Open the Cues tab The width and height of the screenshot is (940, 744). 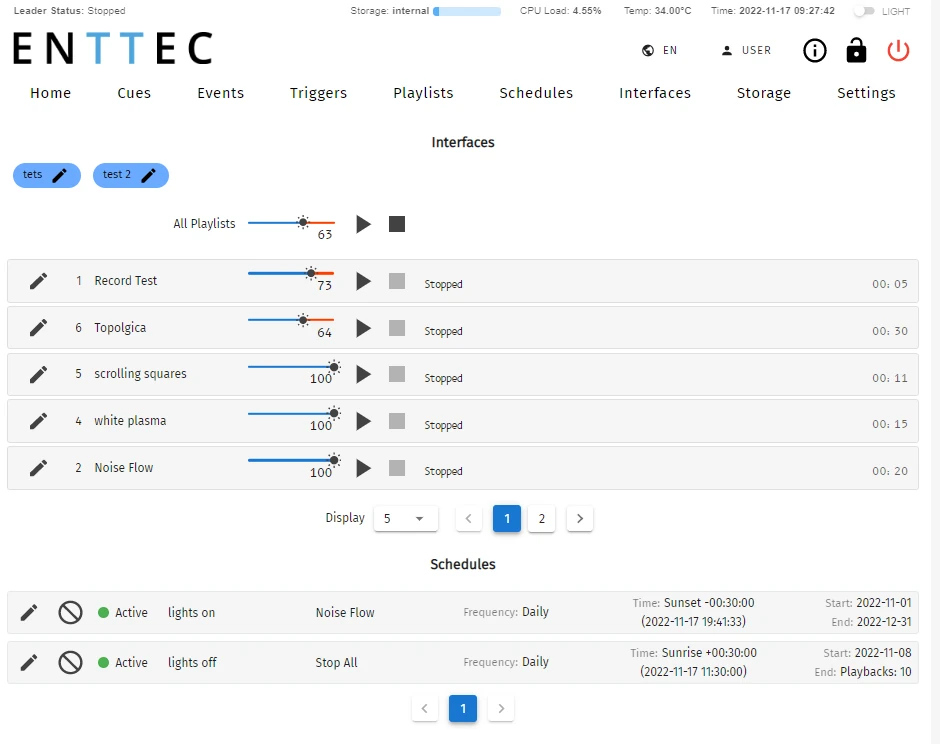coord(134,93)
